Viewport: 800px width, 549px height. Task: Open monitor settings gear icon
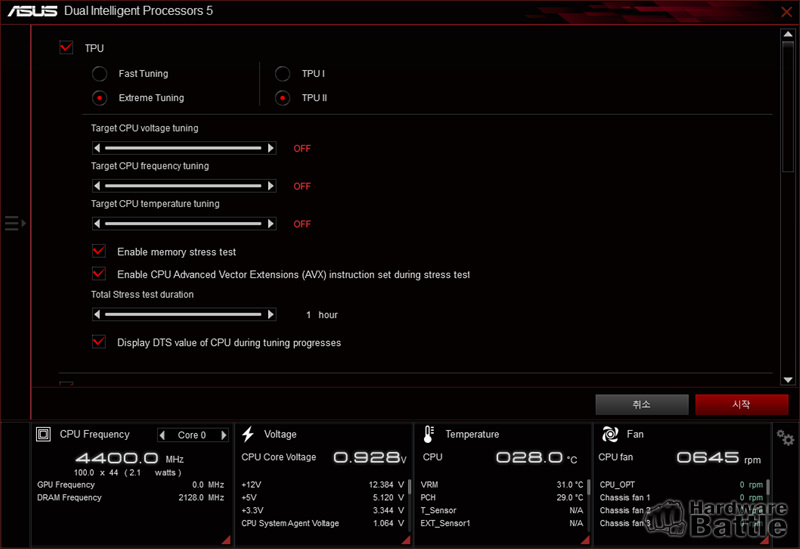click(785, 438)
